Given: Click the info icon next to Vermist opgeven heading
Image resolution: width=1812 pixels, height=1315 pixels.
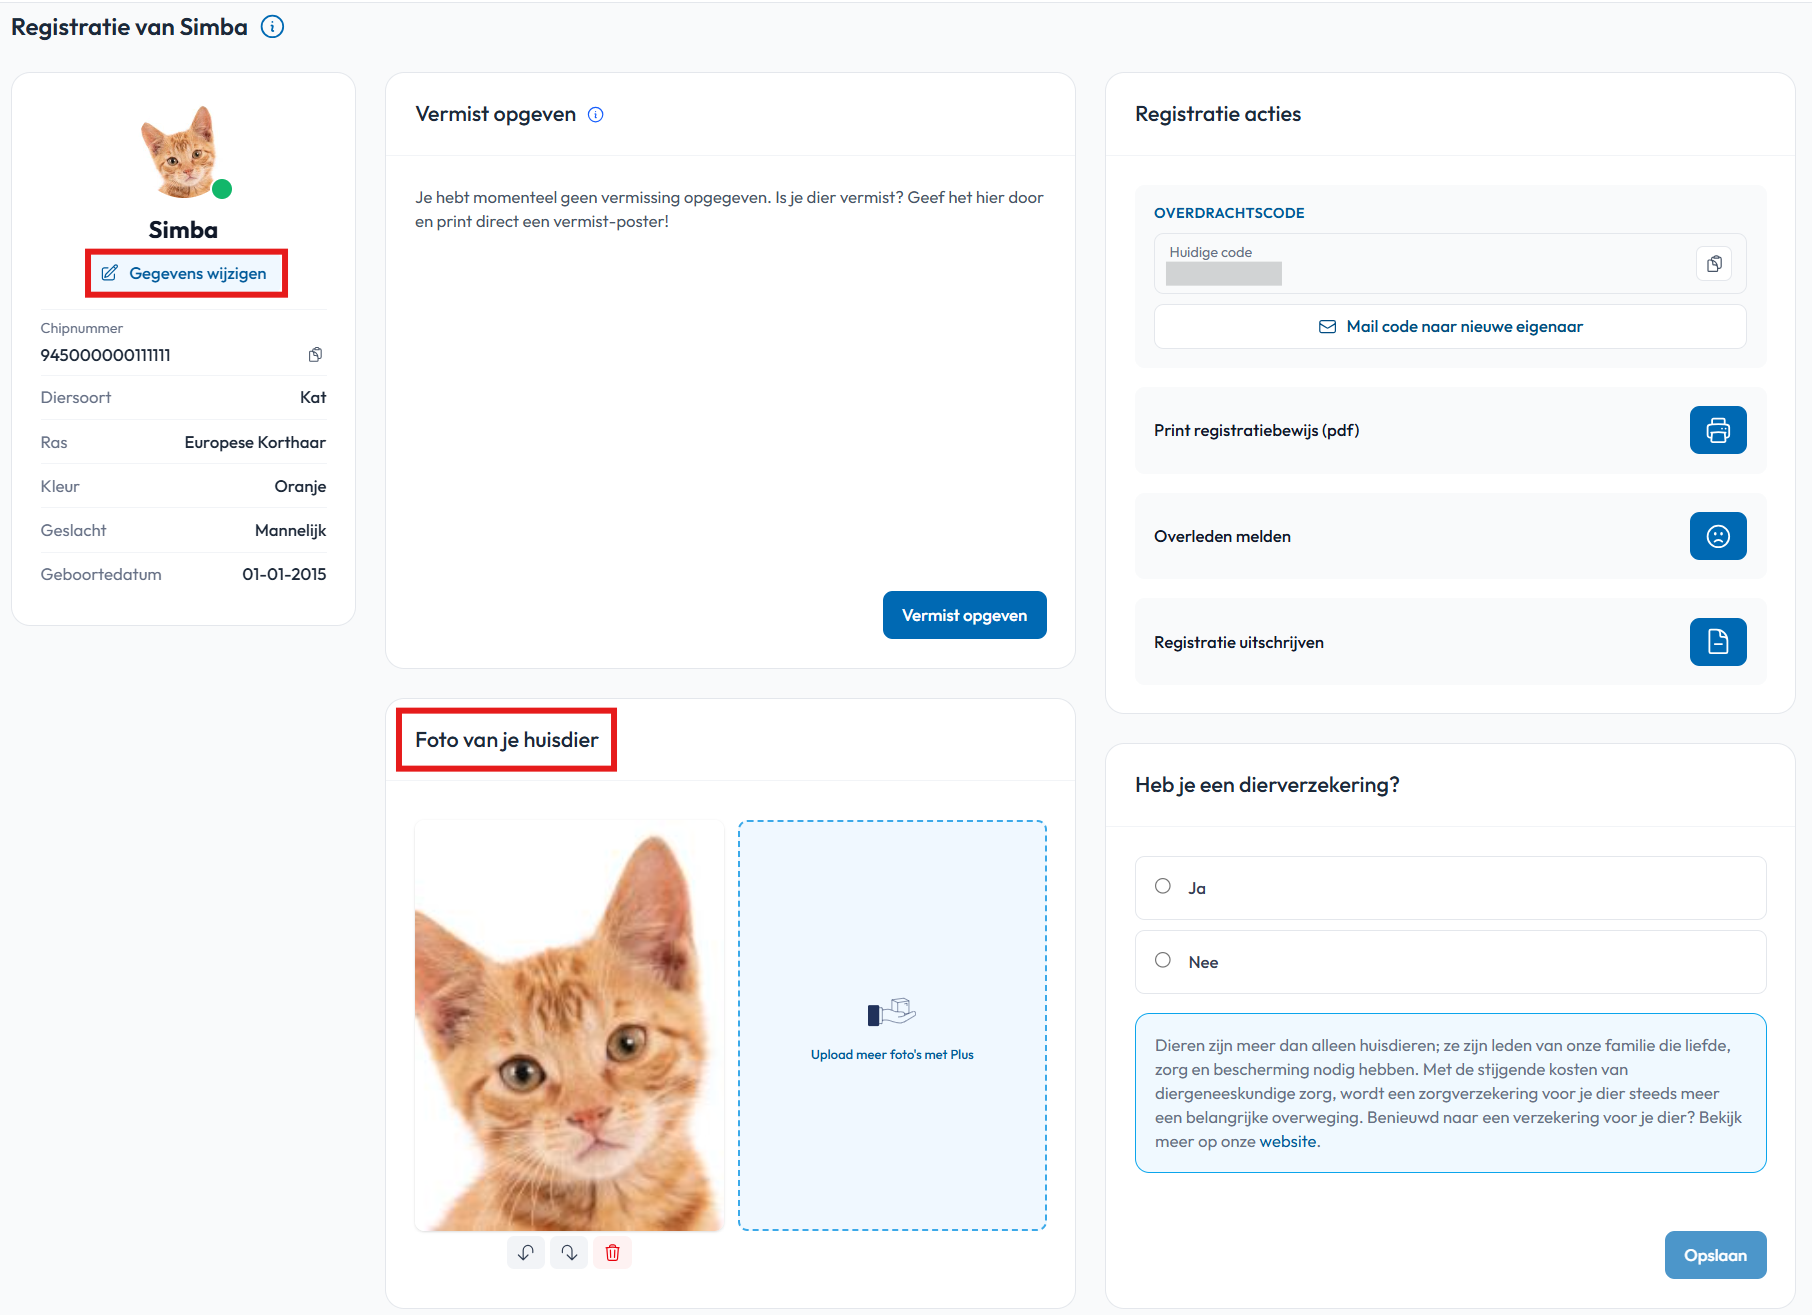Looking at the screenshot, I should (x=596, y=115).
